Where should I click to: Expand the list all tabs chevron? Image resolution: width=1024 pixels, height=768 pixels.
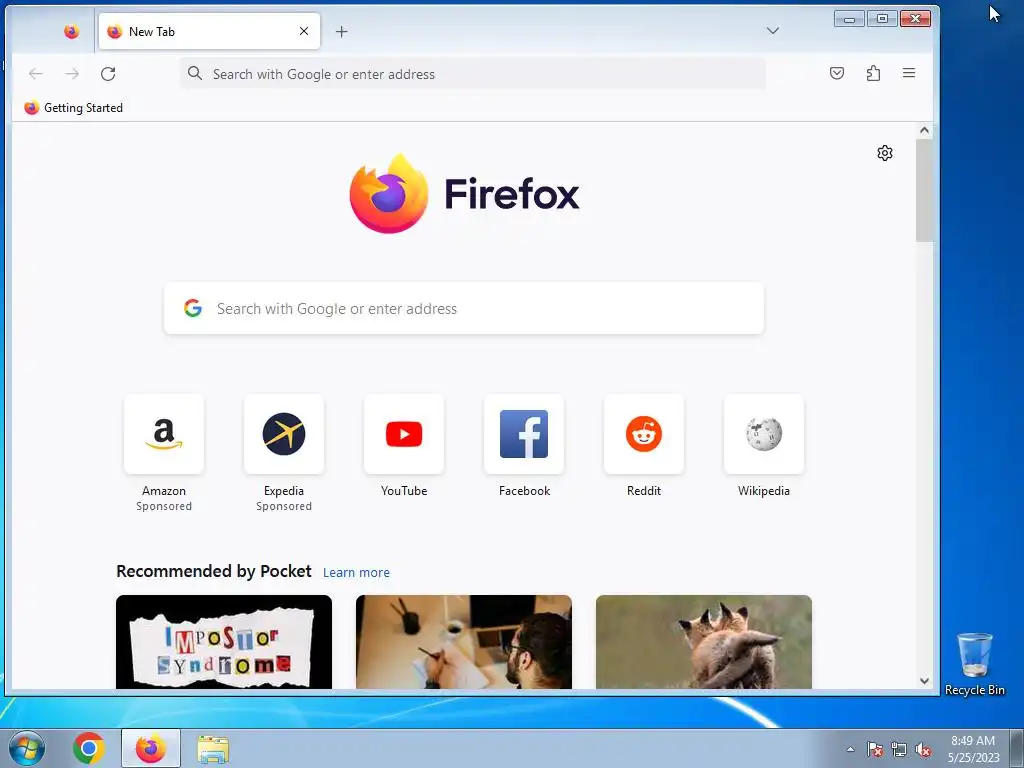click(x=773, y=31)
